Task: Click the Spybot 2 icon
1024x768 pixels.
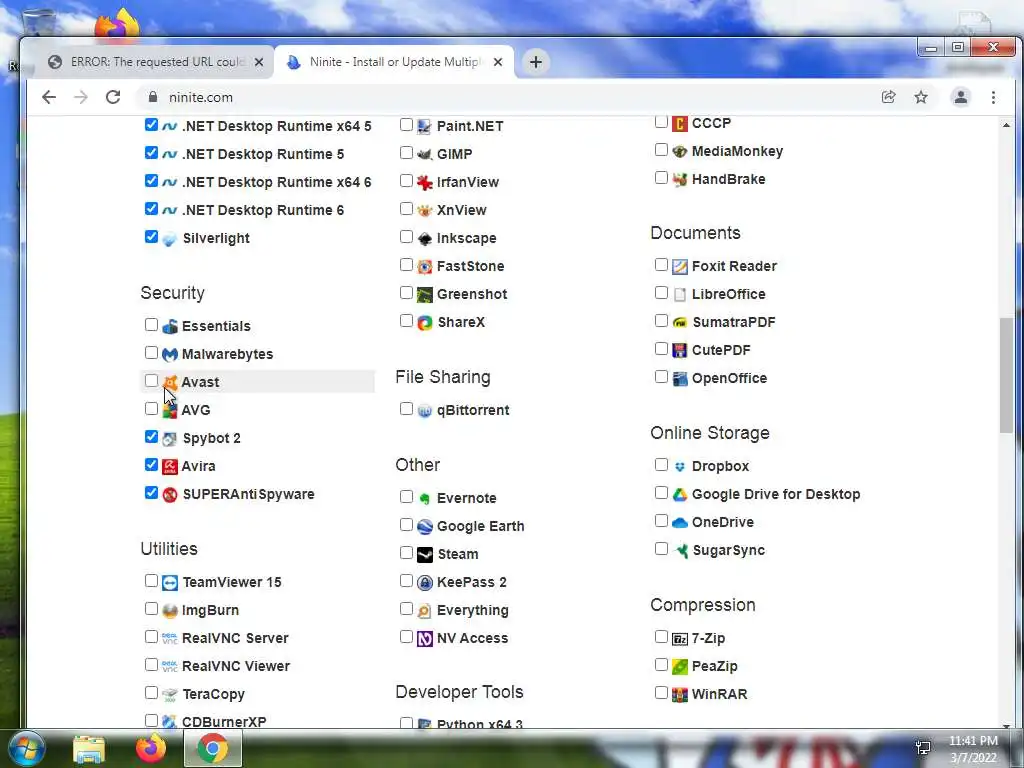Action: 170,438
